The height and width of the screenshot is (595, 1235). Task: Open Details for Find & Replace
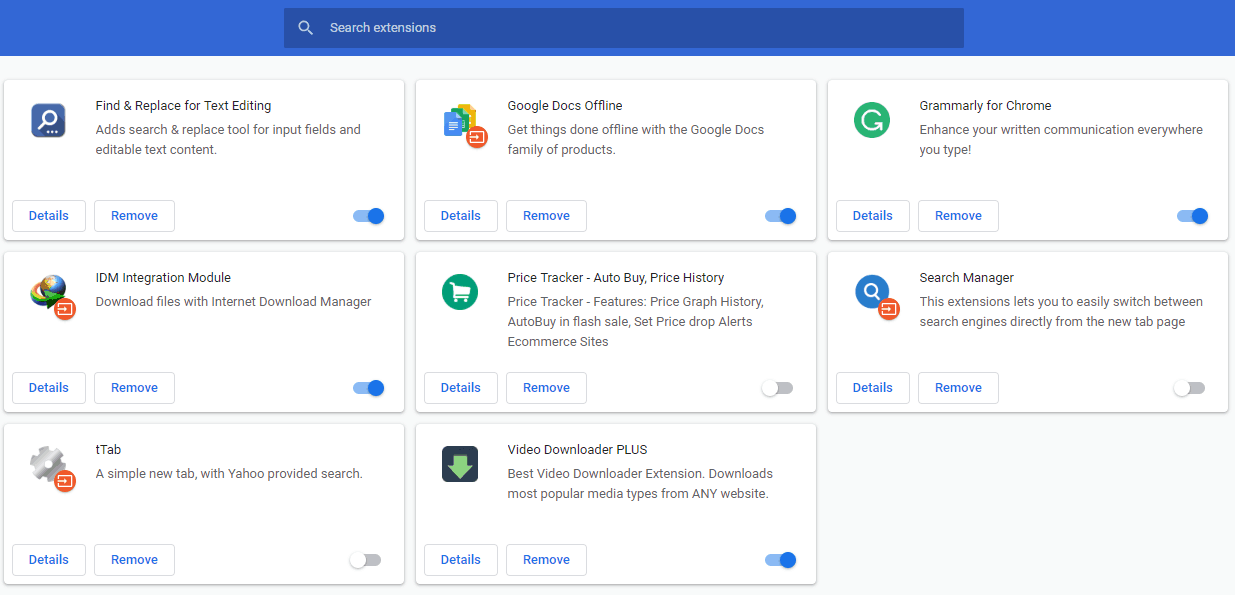point(49,216)
